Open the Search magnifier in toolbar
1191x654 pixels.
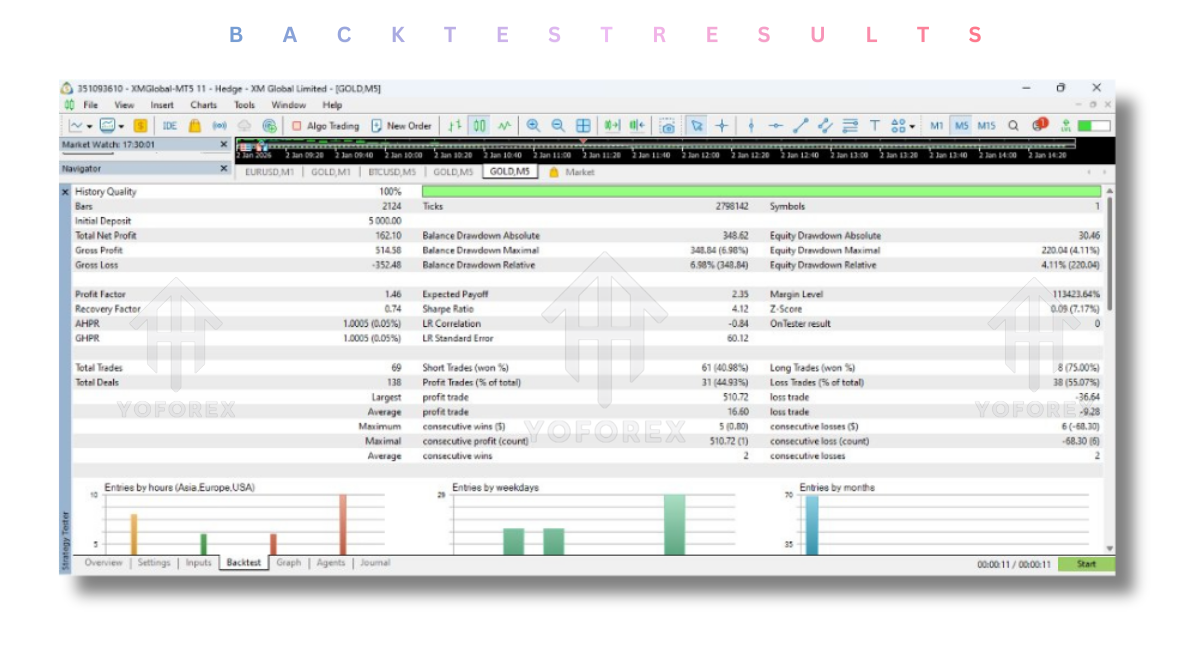[x=1013, y=126]
